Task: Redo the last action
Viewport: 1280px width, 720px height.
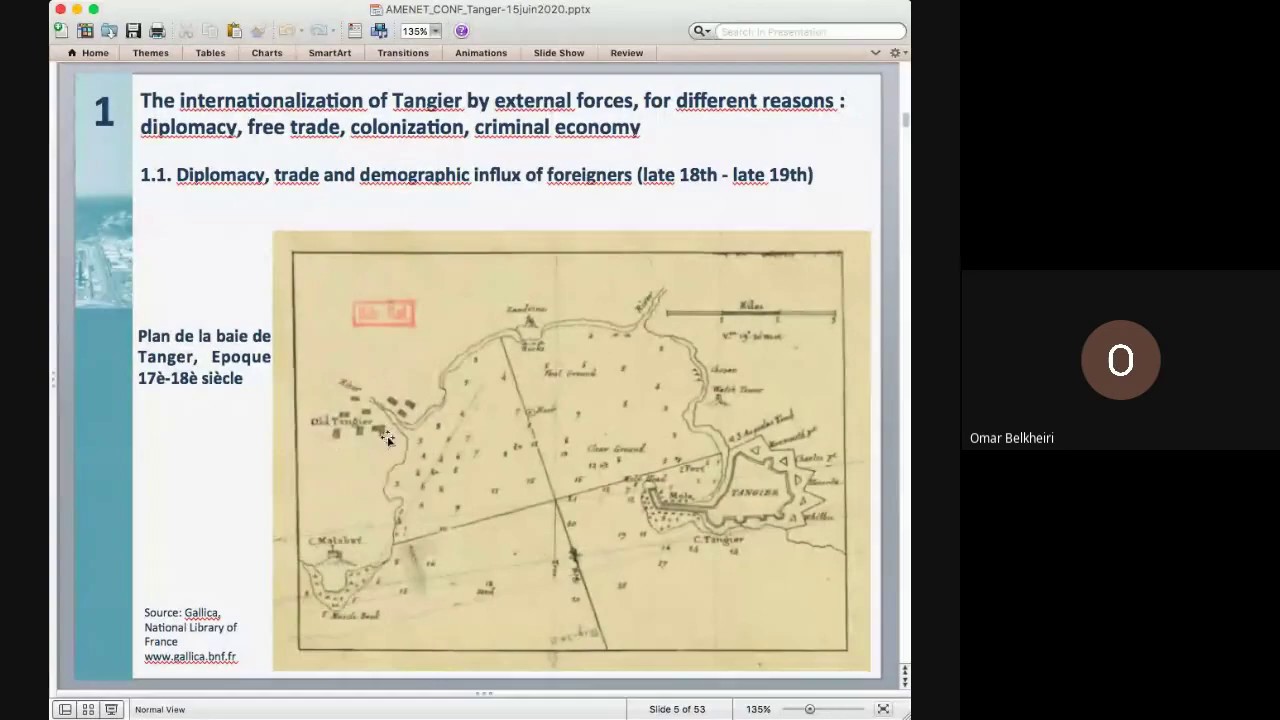Action: (x=319, y=31)
